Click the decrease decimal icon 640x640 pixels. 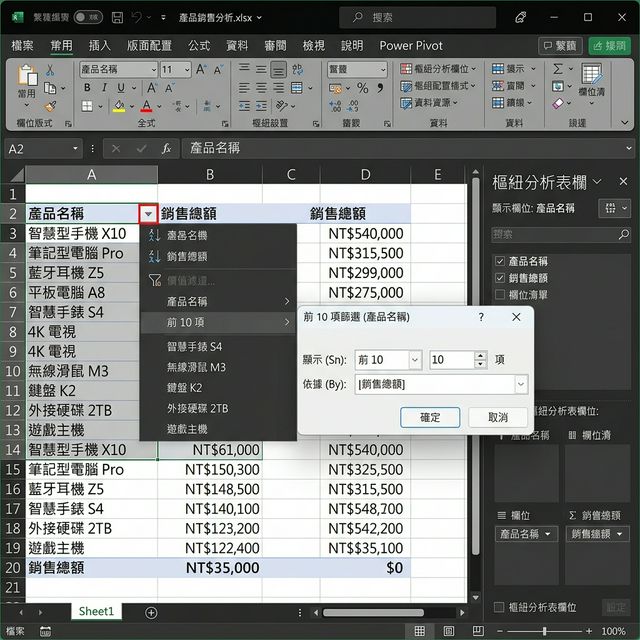[x=353, y=106]
